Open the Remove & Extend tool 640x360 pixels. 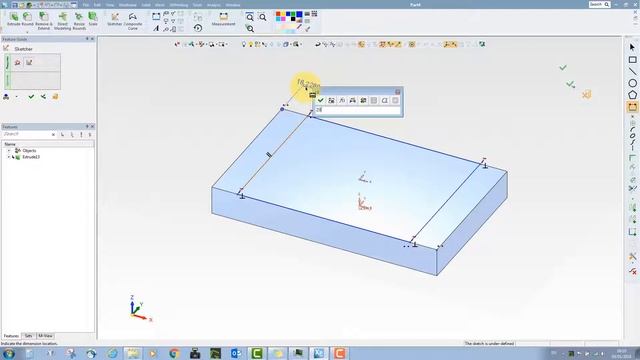[x=43, y=20]
